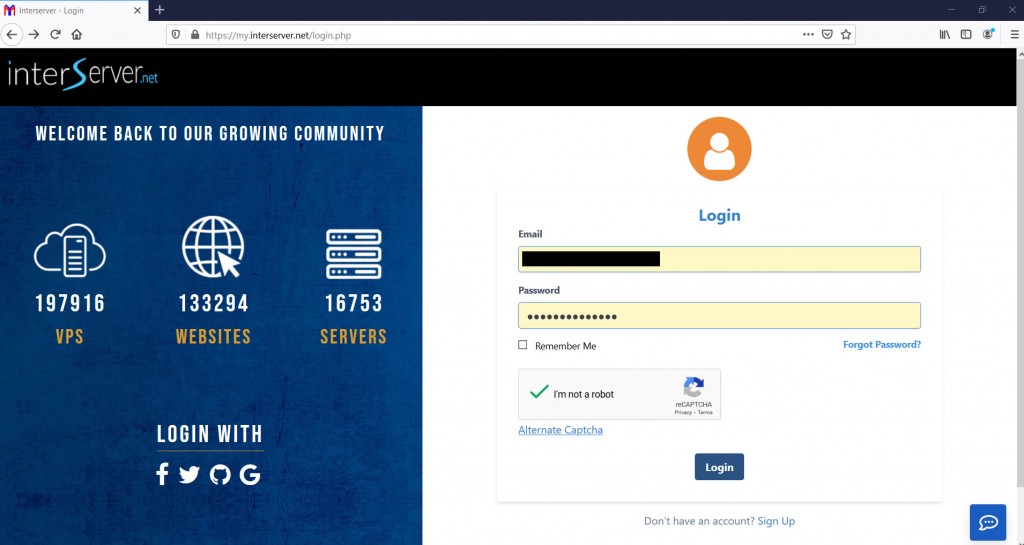The image size is (1024, 545).
Task: Select the Interserver - Login tab
Action: [74, 10]
